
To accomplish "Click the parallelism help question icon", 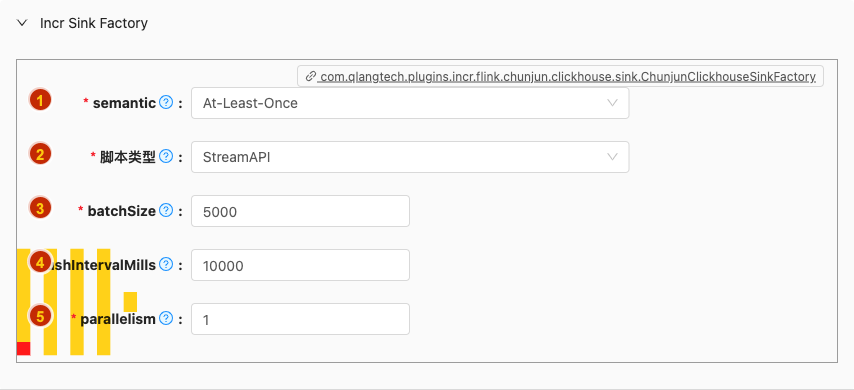I will pos(166,319).
